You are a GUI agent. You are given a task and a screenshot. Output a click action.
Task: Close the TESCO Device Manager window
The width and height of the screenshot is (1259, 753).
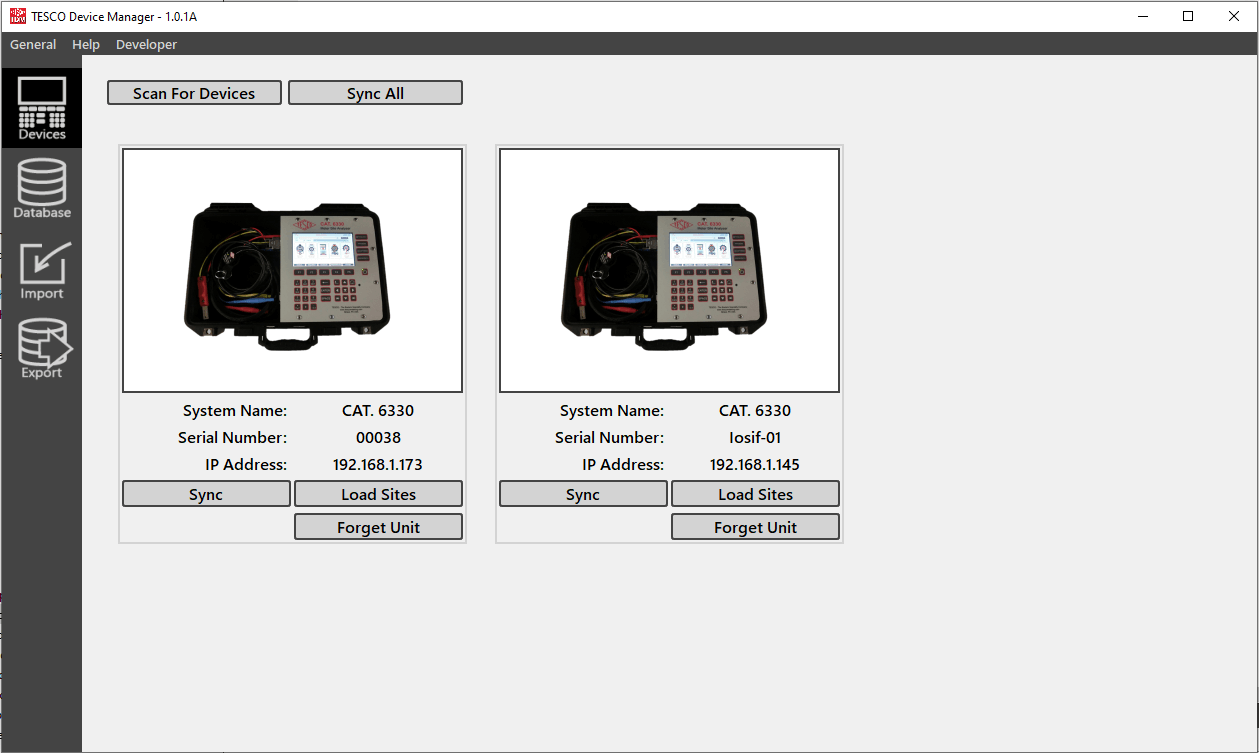pos(1234,16)
